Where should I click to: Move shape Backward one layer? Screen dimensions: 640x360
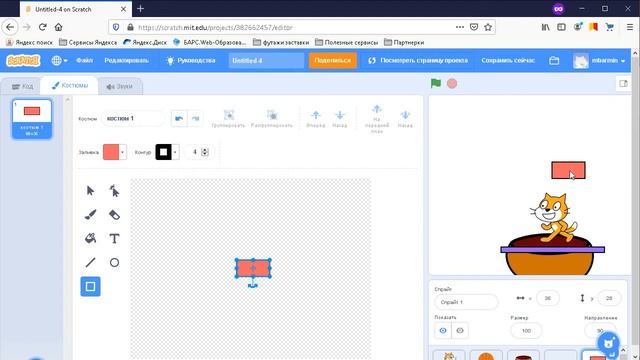click(340, 119)
